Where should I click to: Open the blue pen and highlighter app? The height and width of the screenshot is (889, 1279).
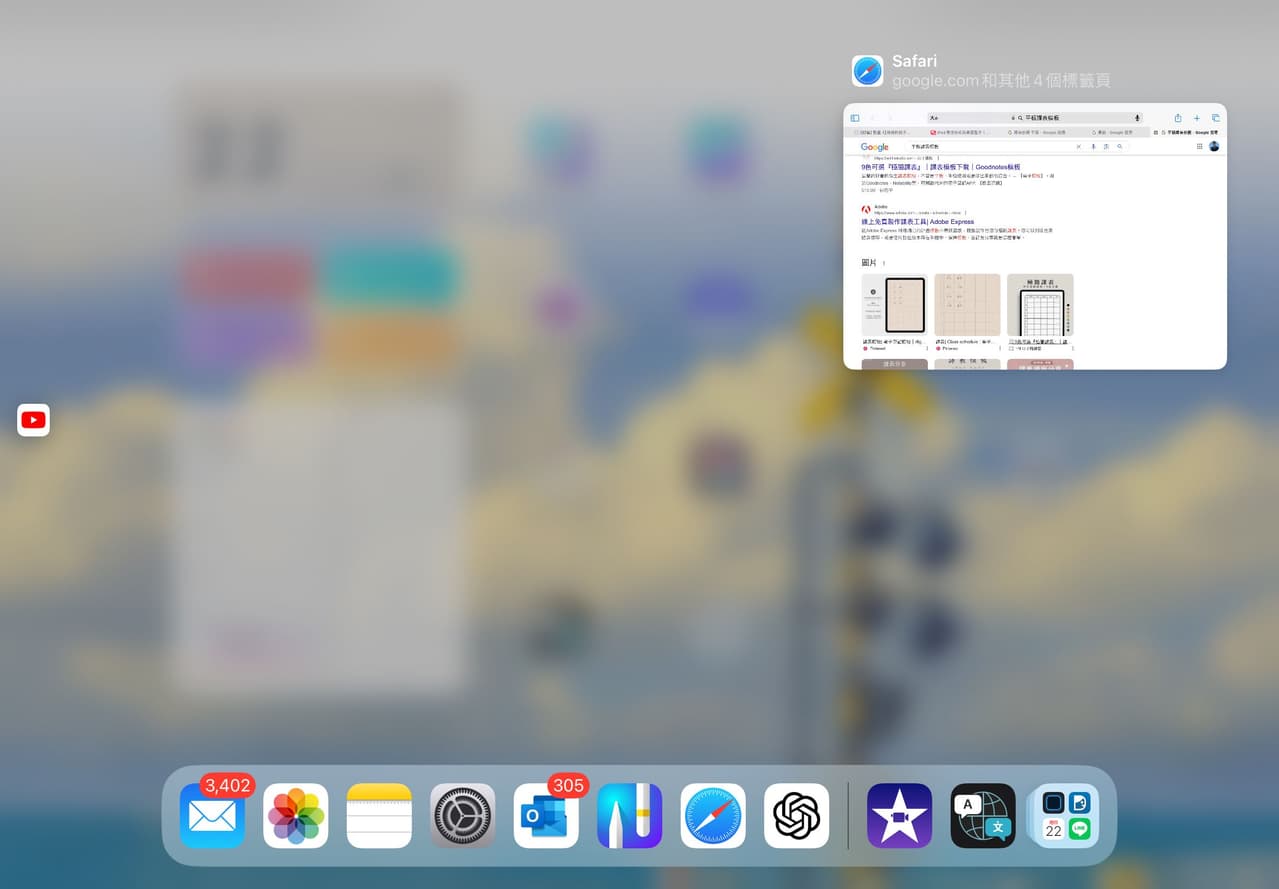(630, 816)
